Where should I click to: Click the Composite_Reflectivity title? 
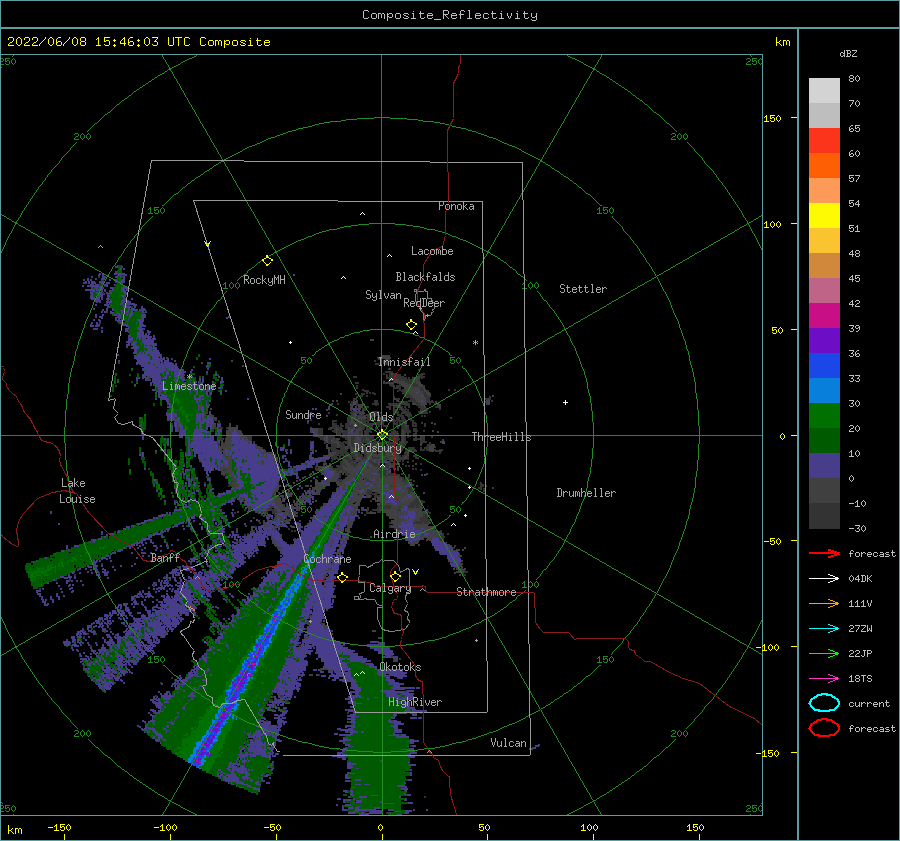450,15
